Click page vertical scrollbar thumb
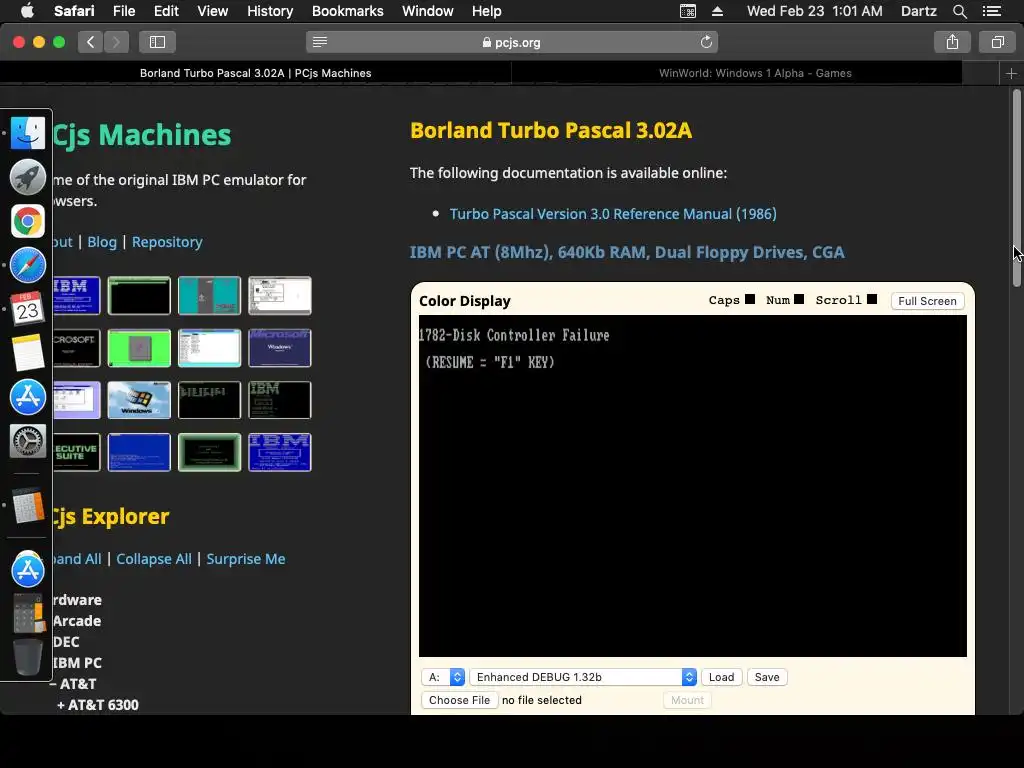Viewport: 1024px width, 768px height. click(x=1016, y=188)
